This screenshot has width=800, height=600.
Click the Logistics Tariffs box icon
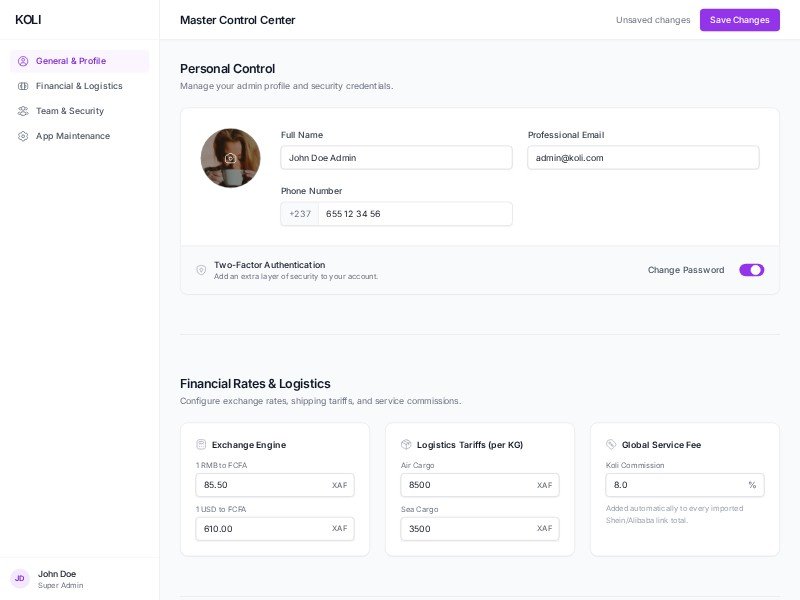click(406, 444)
